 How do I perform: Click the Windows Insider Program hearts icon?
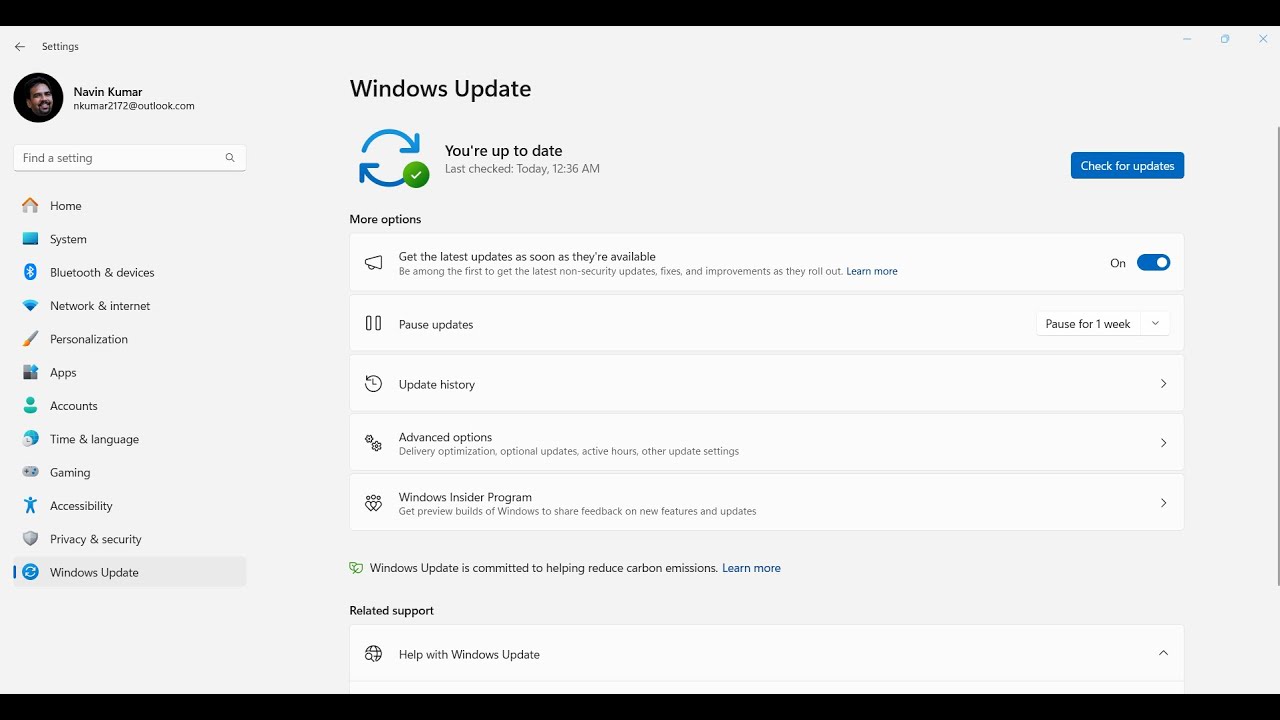point(373,503)
